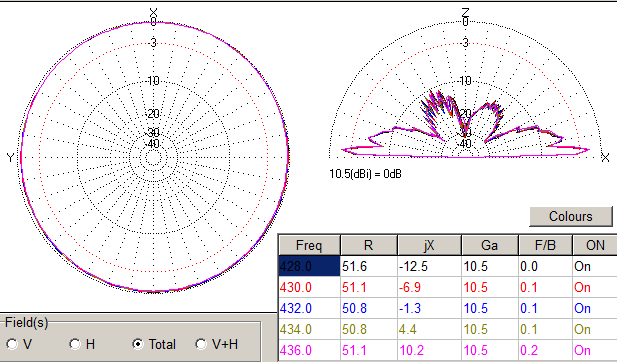Toggle the On cell in the 434.0 row
This screenshot has width=617, height=362.
pyautogui.click(x=595, y=329)
